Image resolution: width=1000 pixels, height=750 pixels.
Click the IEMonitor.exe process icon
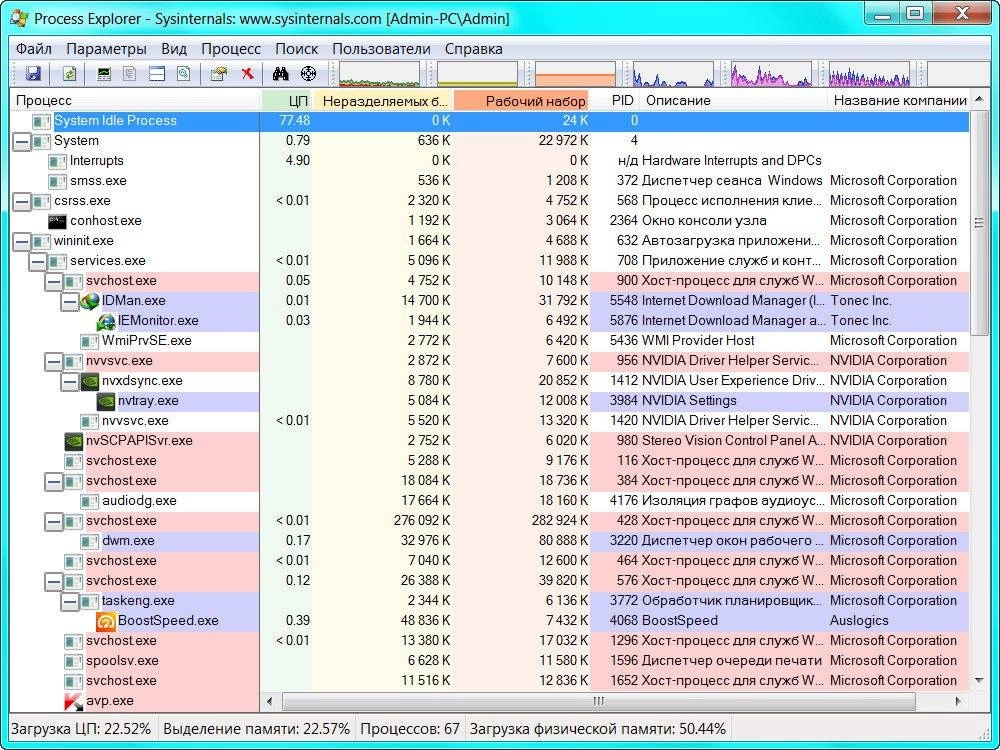pos(106,321)
